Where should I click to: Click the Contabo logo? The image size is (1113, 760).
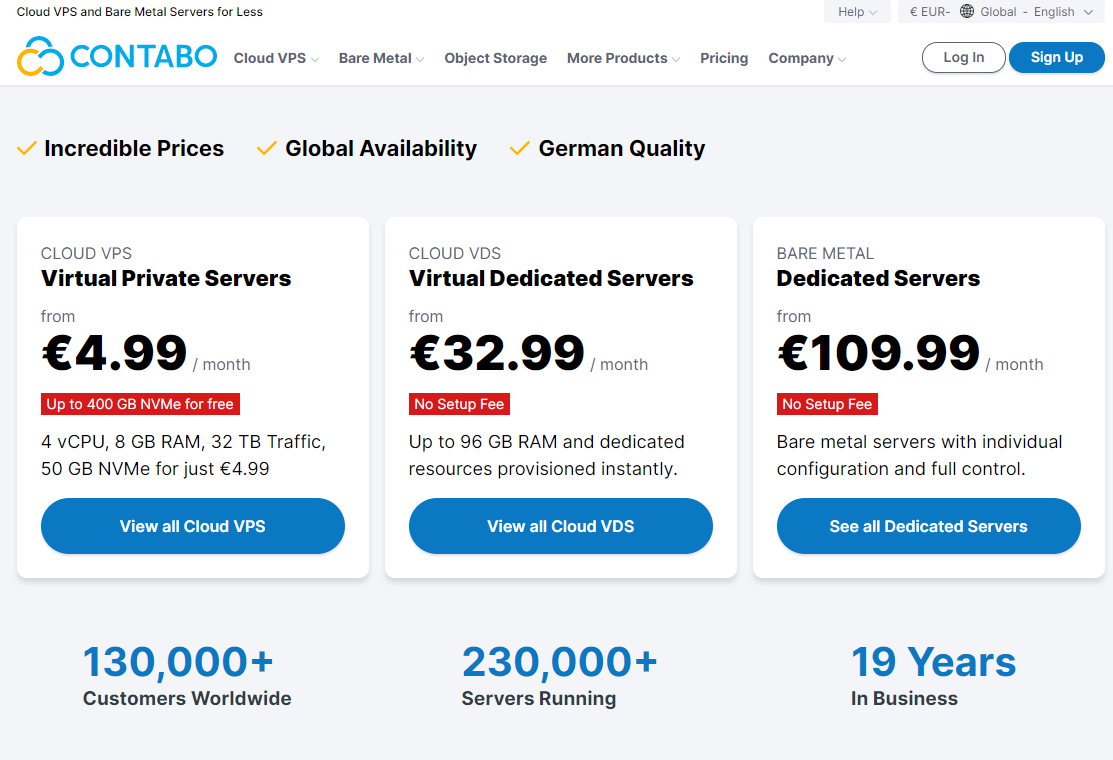(116, 57)
